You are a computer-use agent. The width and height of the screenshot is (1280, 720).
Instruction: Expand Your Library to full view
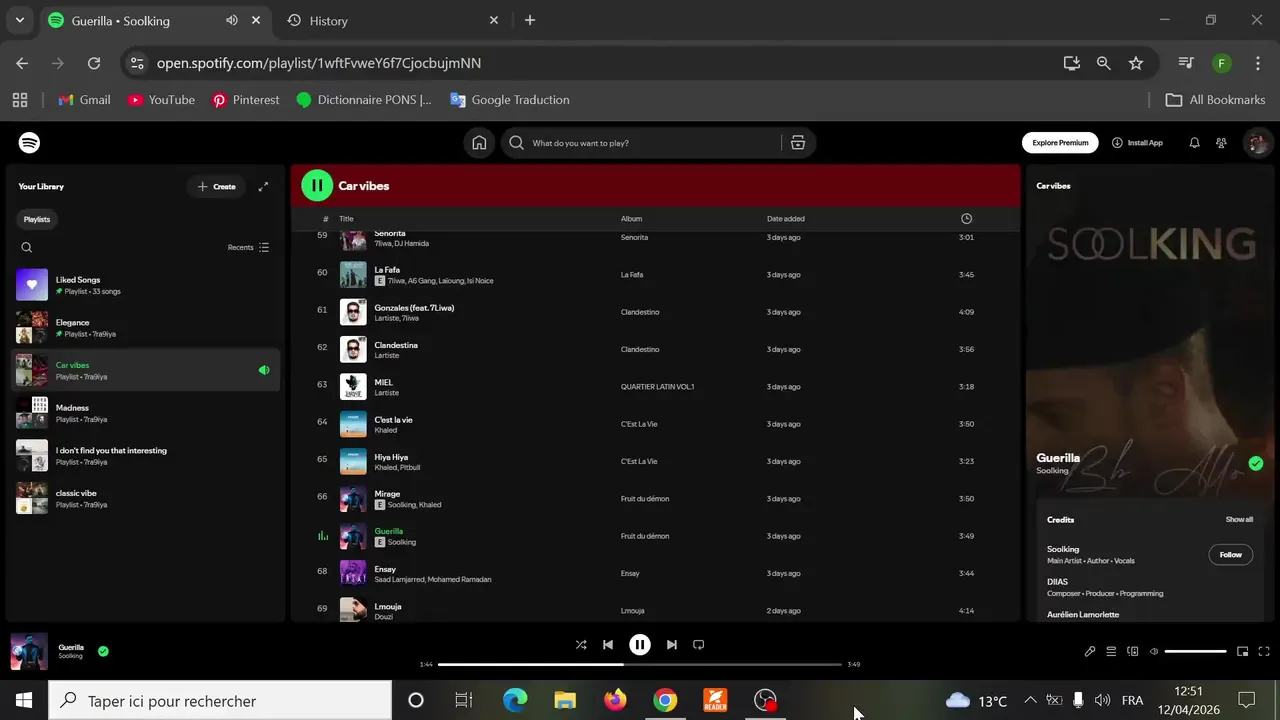click(x=263, y=187)
